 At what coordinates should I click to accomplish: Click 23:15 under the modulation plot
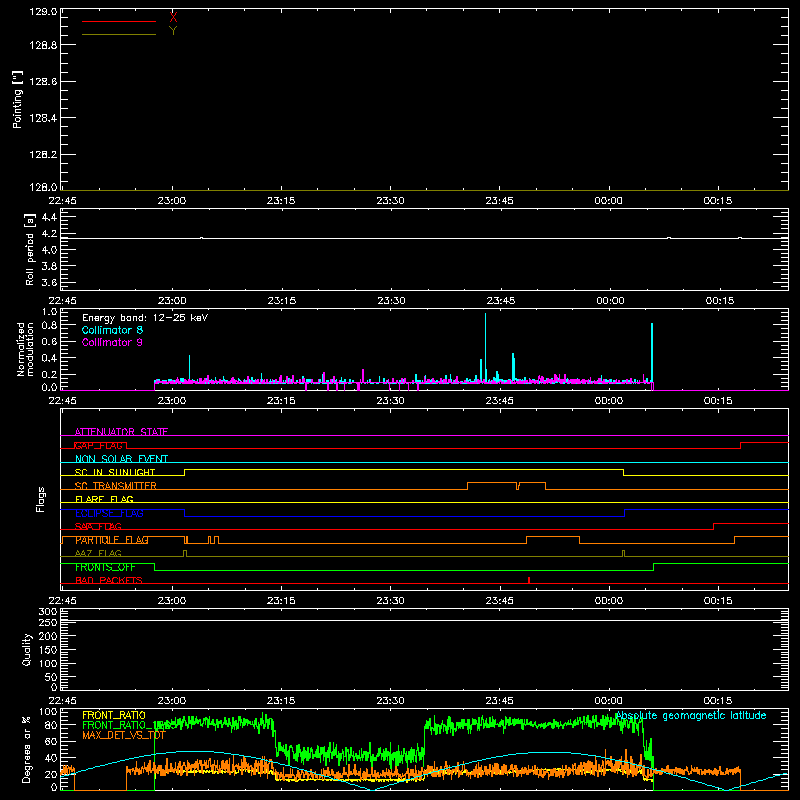tap(281, 401)
